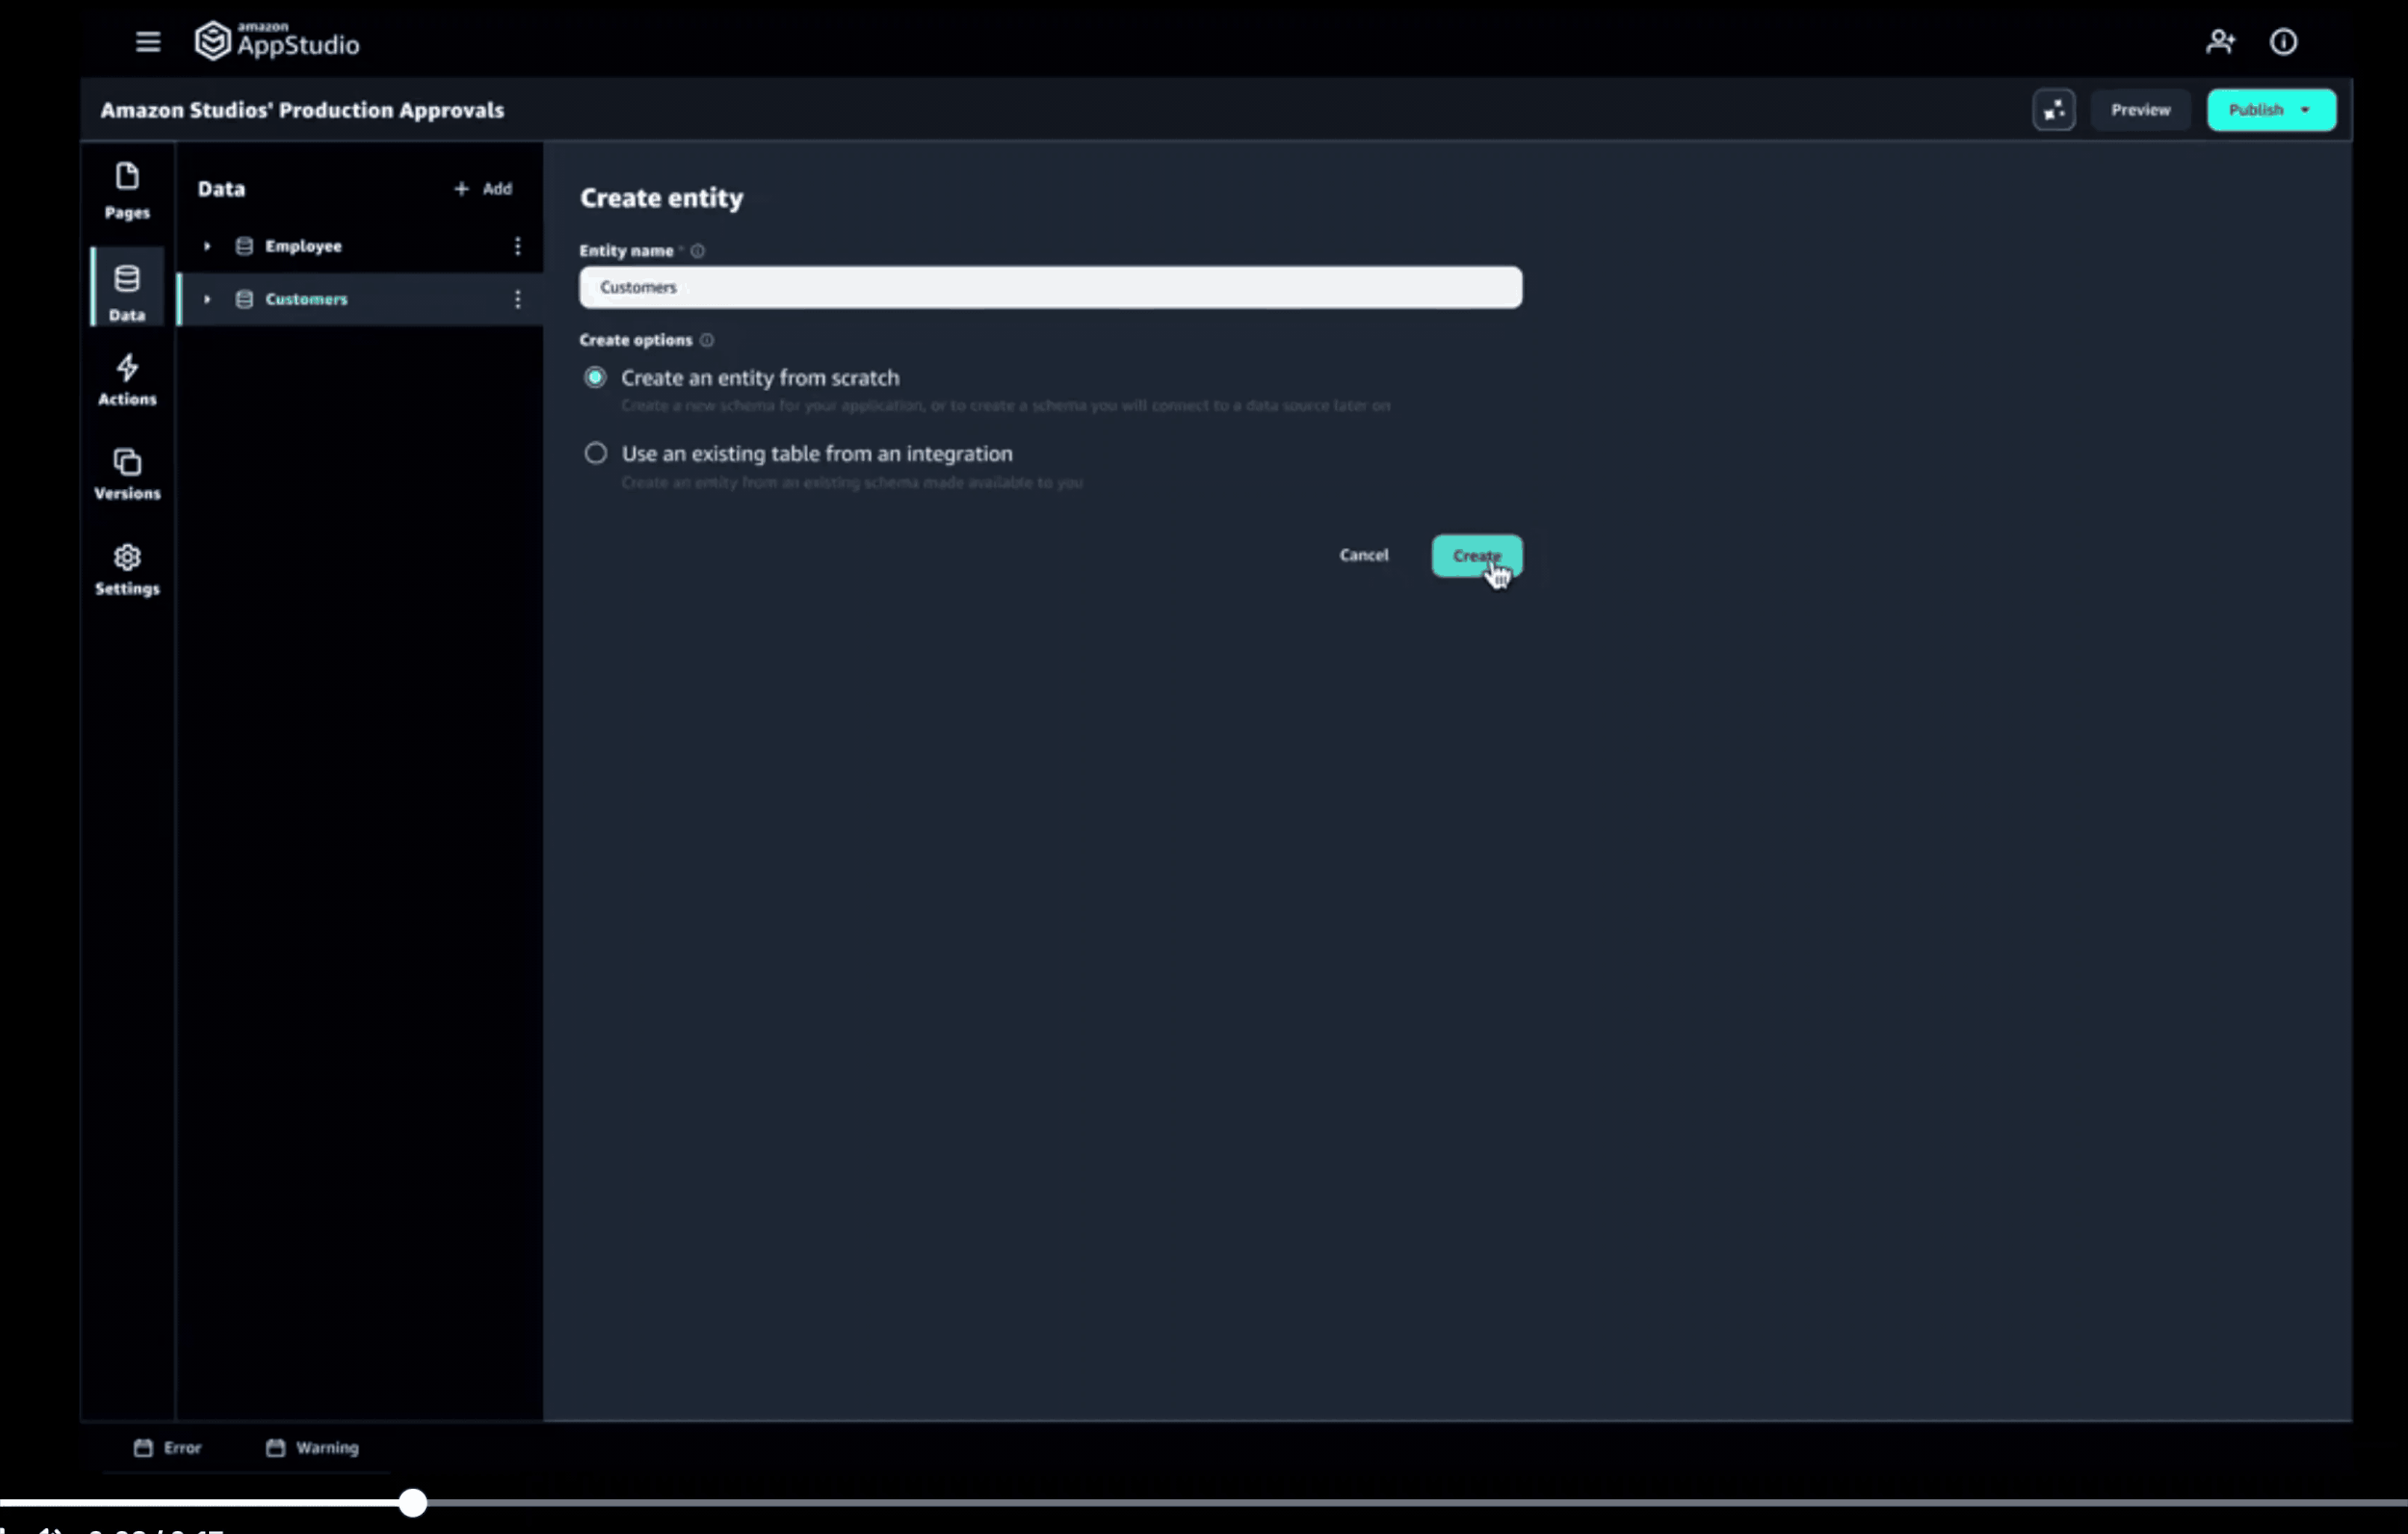Click the Entity name input field

click(1050, 288)
